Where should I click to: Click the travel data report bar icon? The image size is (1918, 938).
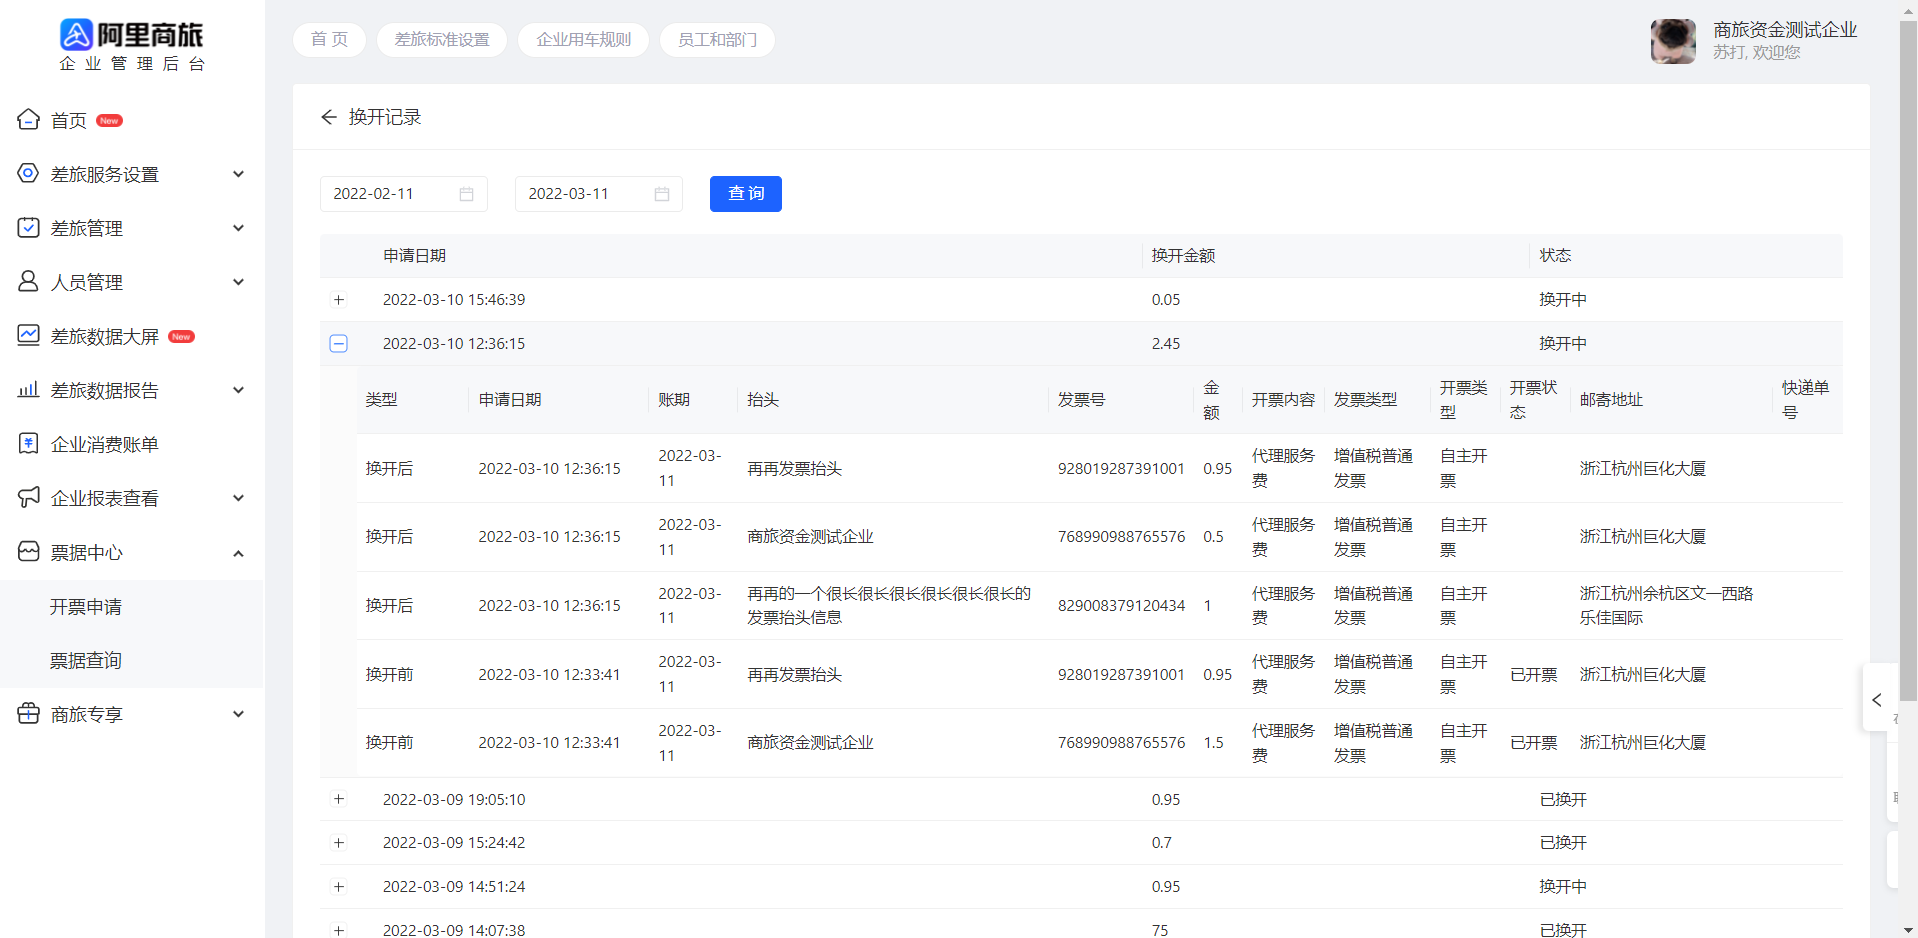click(29, 390)
